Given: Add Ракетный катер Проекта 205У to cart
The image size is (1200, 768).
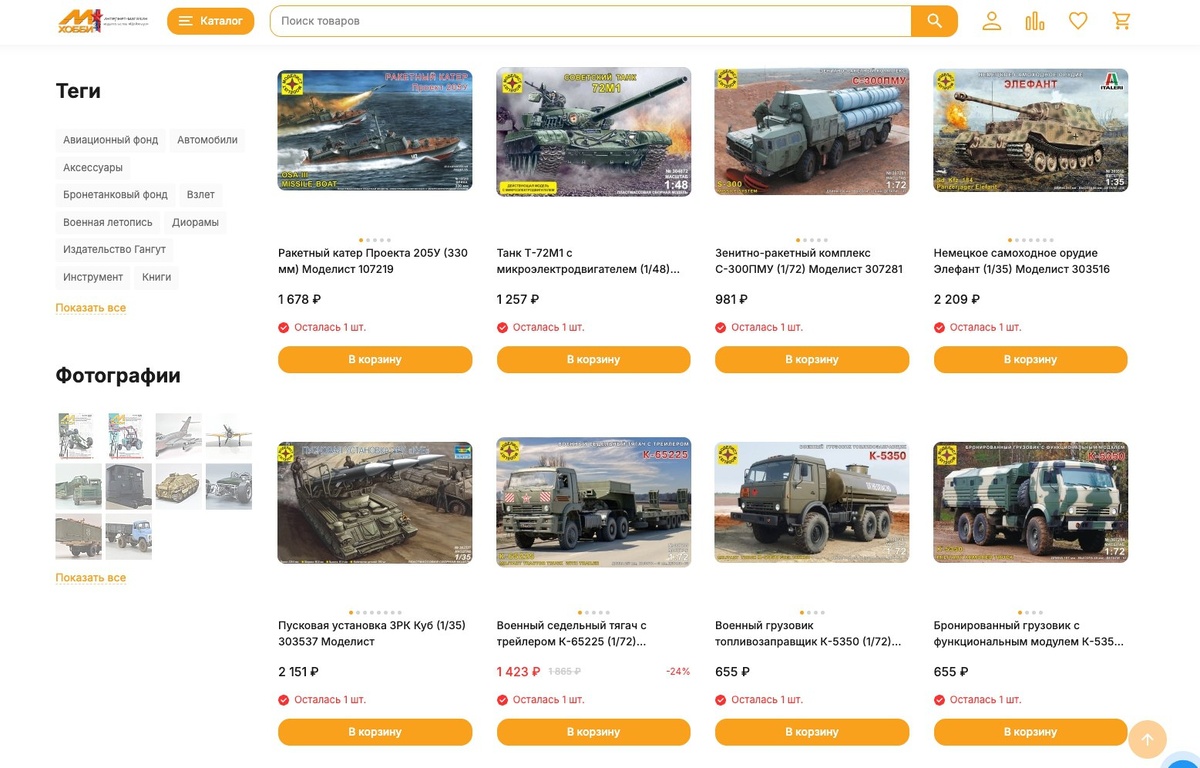Looking at the screenshot, I should click(375, 360).
